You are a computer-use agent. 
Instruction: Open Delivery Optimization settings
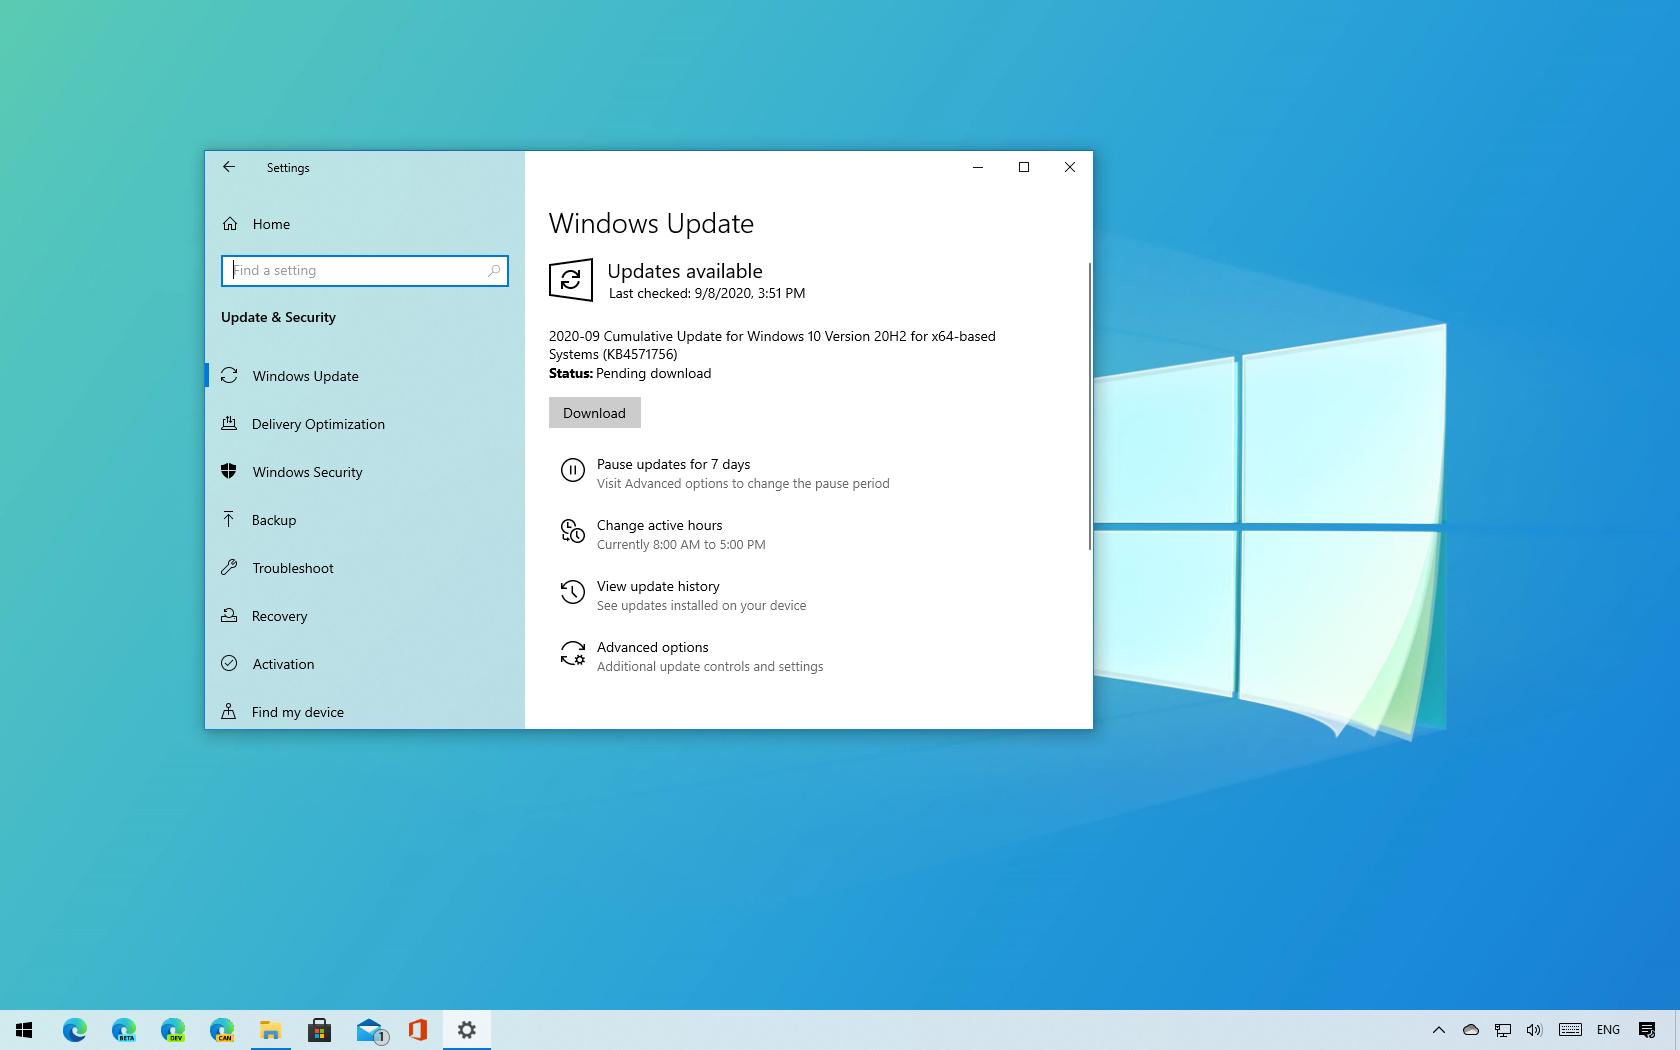coord(317,424)
